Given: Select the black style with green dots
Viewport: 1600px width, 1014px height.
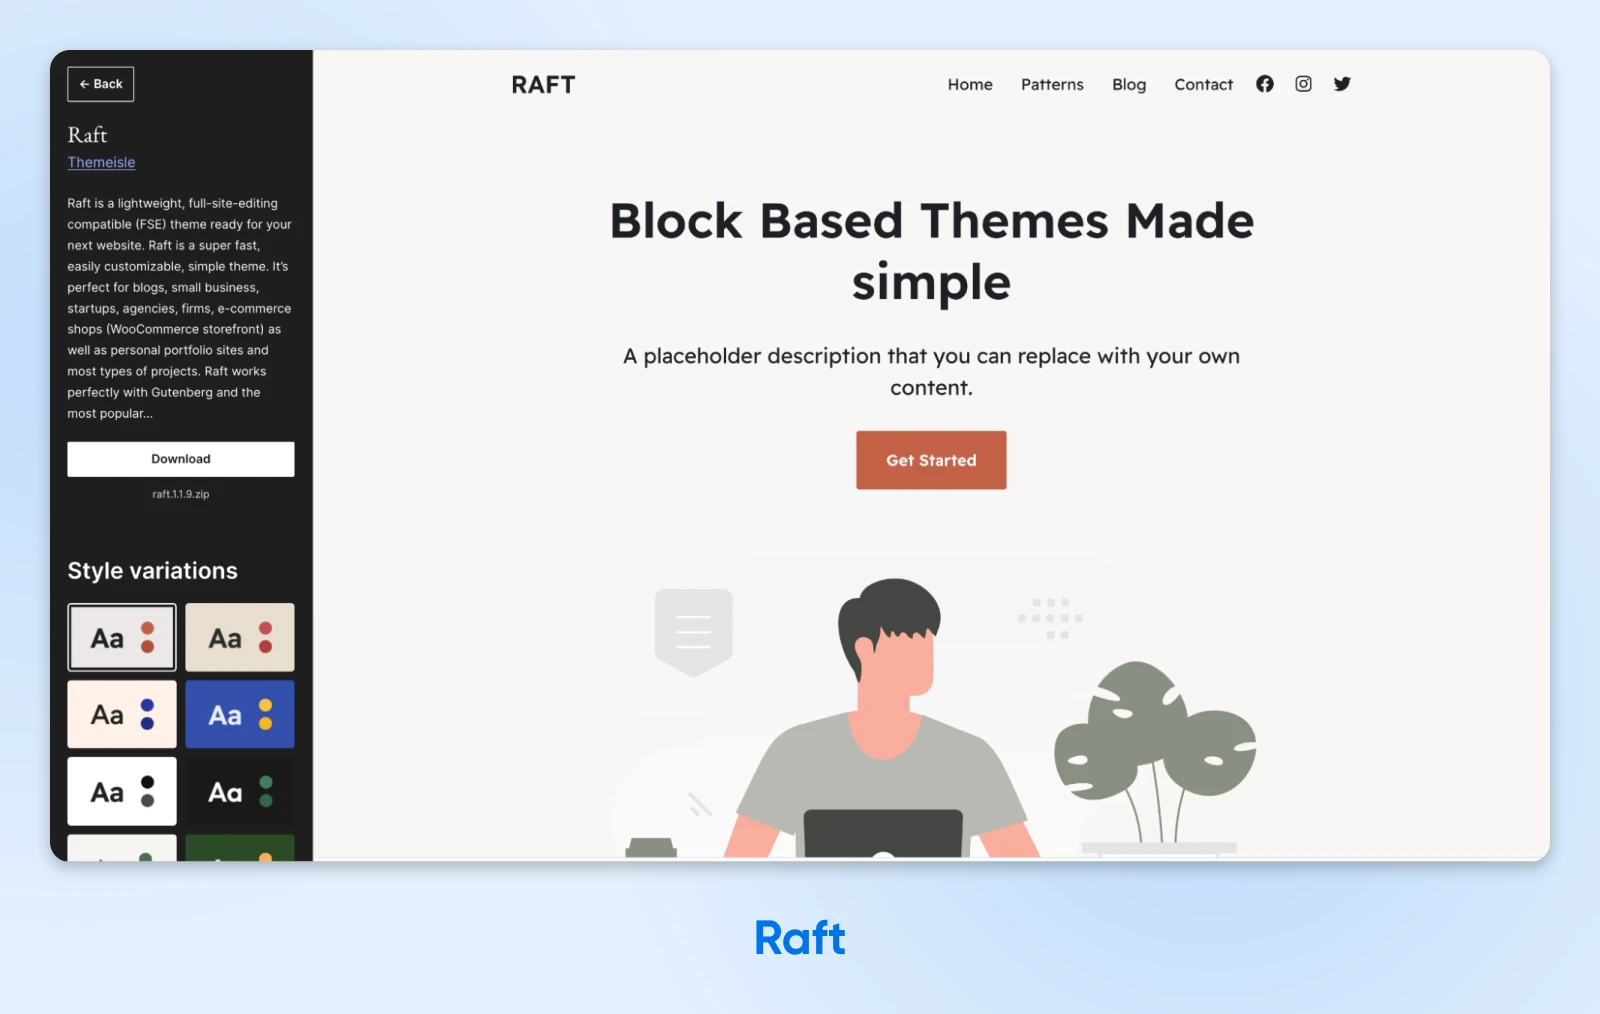Looking at the screenshot, I should point(240,791).
